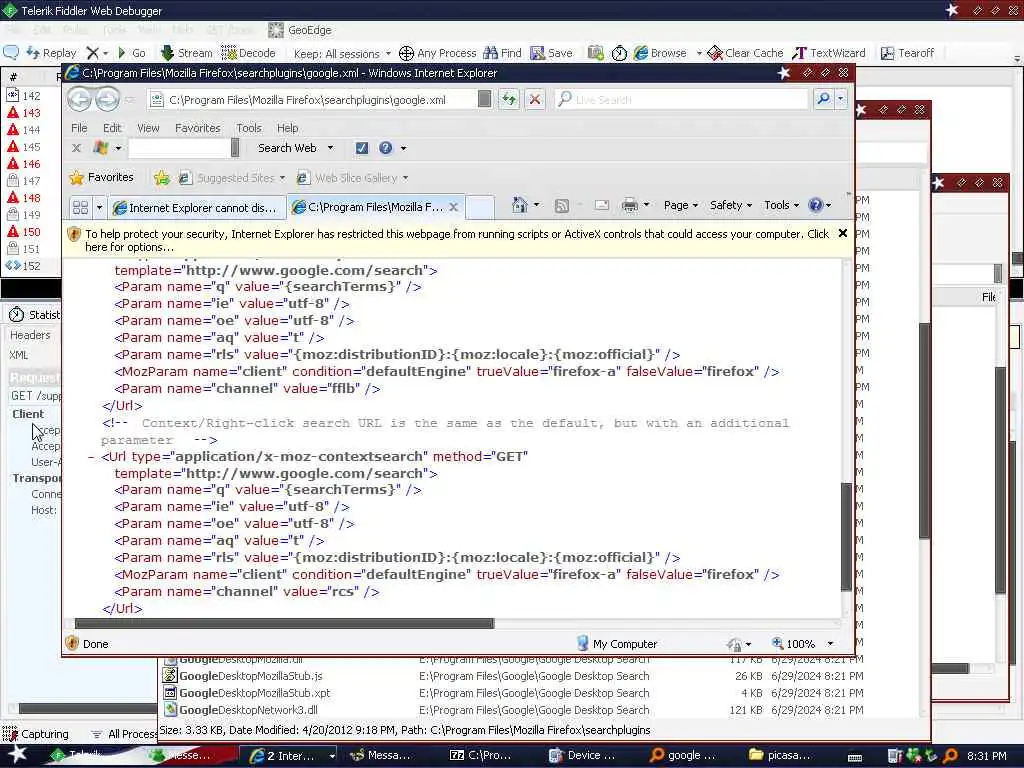Click Quick Tabs grid icon
The width and height of the screenshot is (1024, 768).
pos(80,208)
